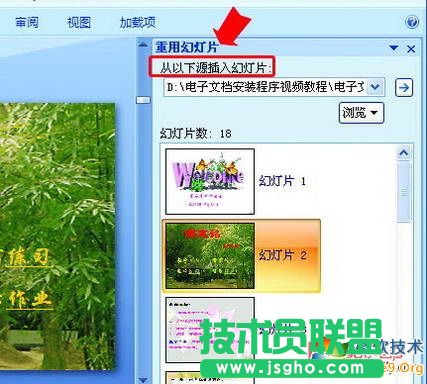427x384 pixels.
Task: Click the 幻灯片 2 label
Action: [x=282, y=256]
